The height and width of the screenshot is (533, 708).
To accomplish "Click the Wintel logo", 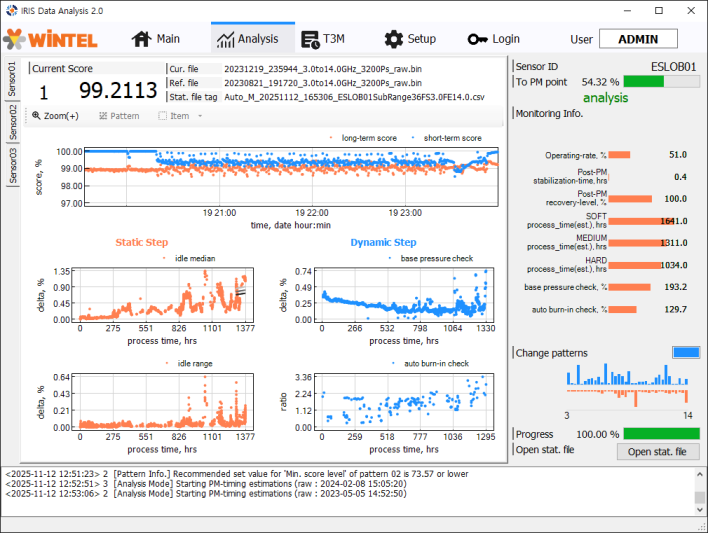I will [x=52, y=39].
